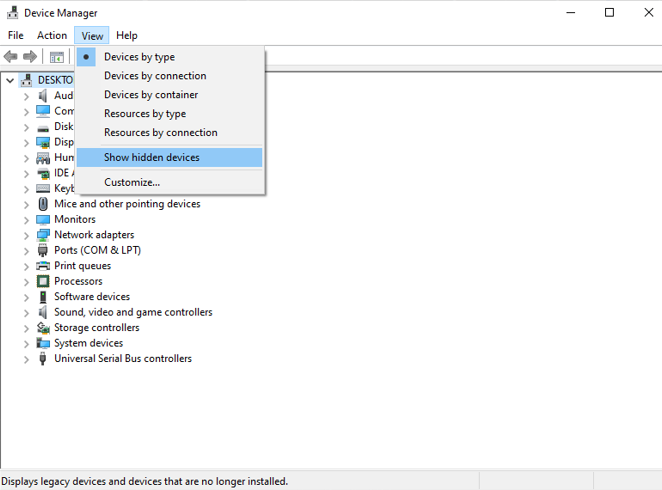
Task: Select the Monitors label
Action: [75, 219]
